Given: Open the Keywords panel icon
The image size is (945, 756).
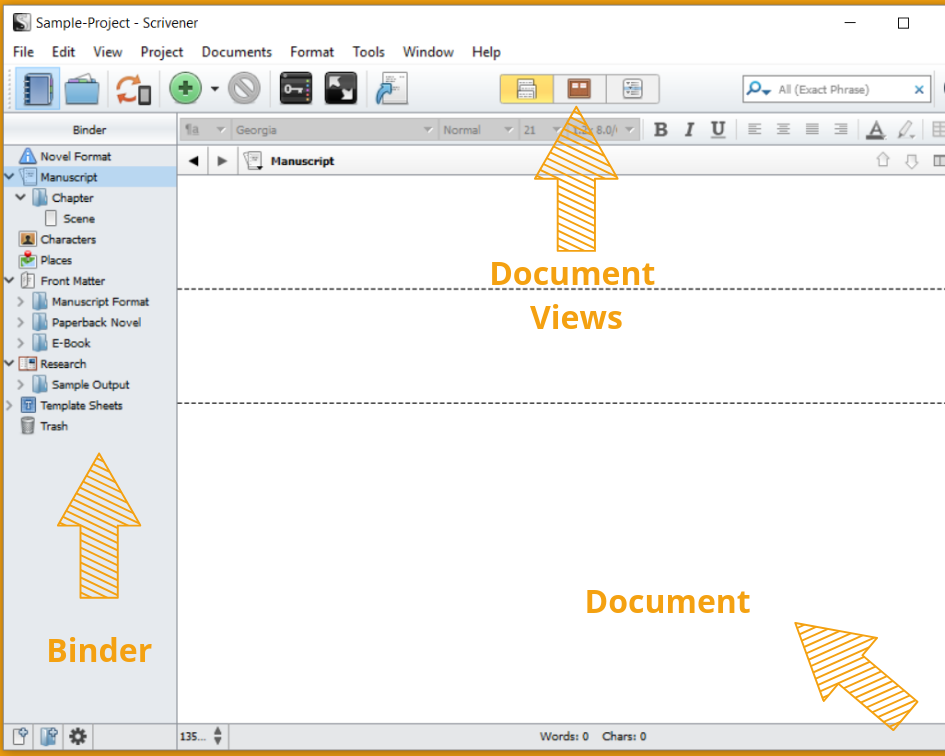Looking at the screenshot, I should click(296, 89).
